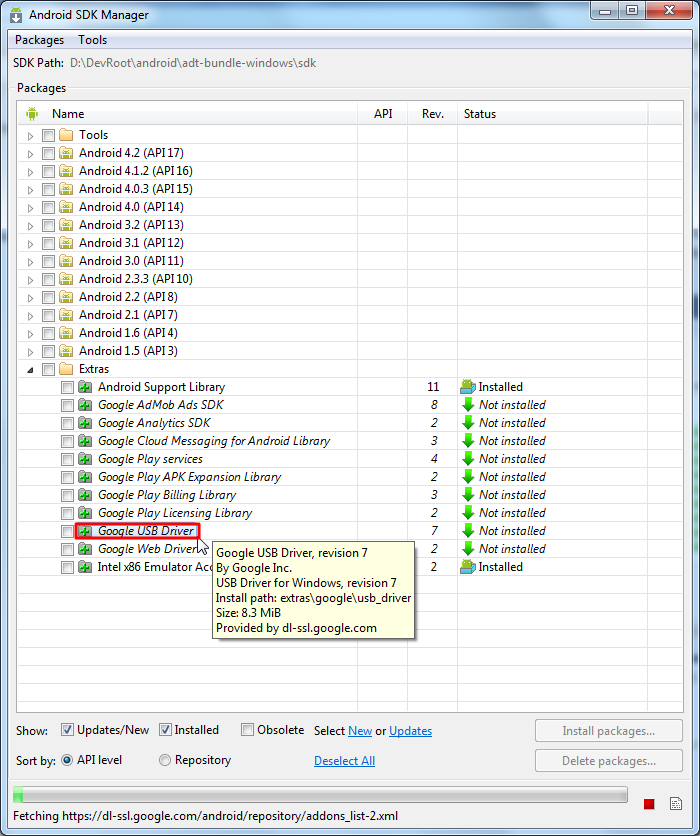Image resolution: width=700 pixels, height=836 pixels.
Task: Sort packages by Repository
Action: point(165,760)
